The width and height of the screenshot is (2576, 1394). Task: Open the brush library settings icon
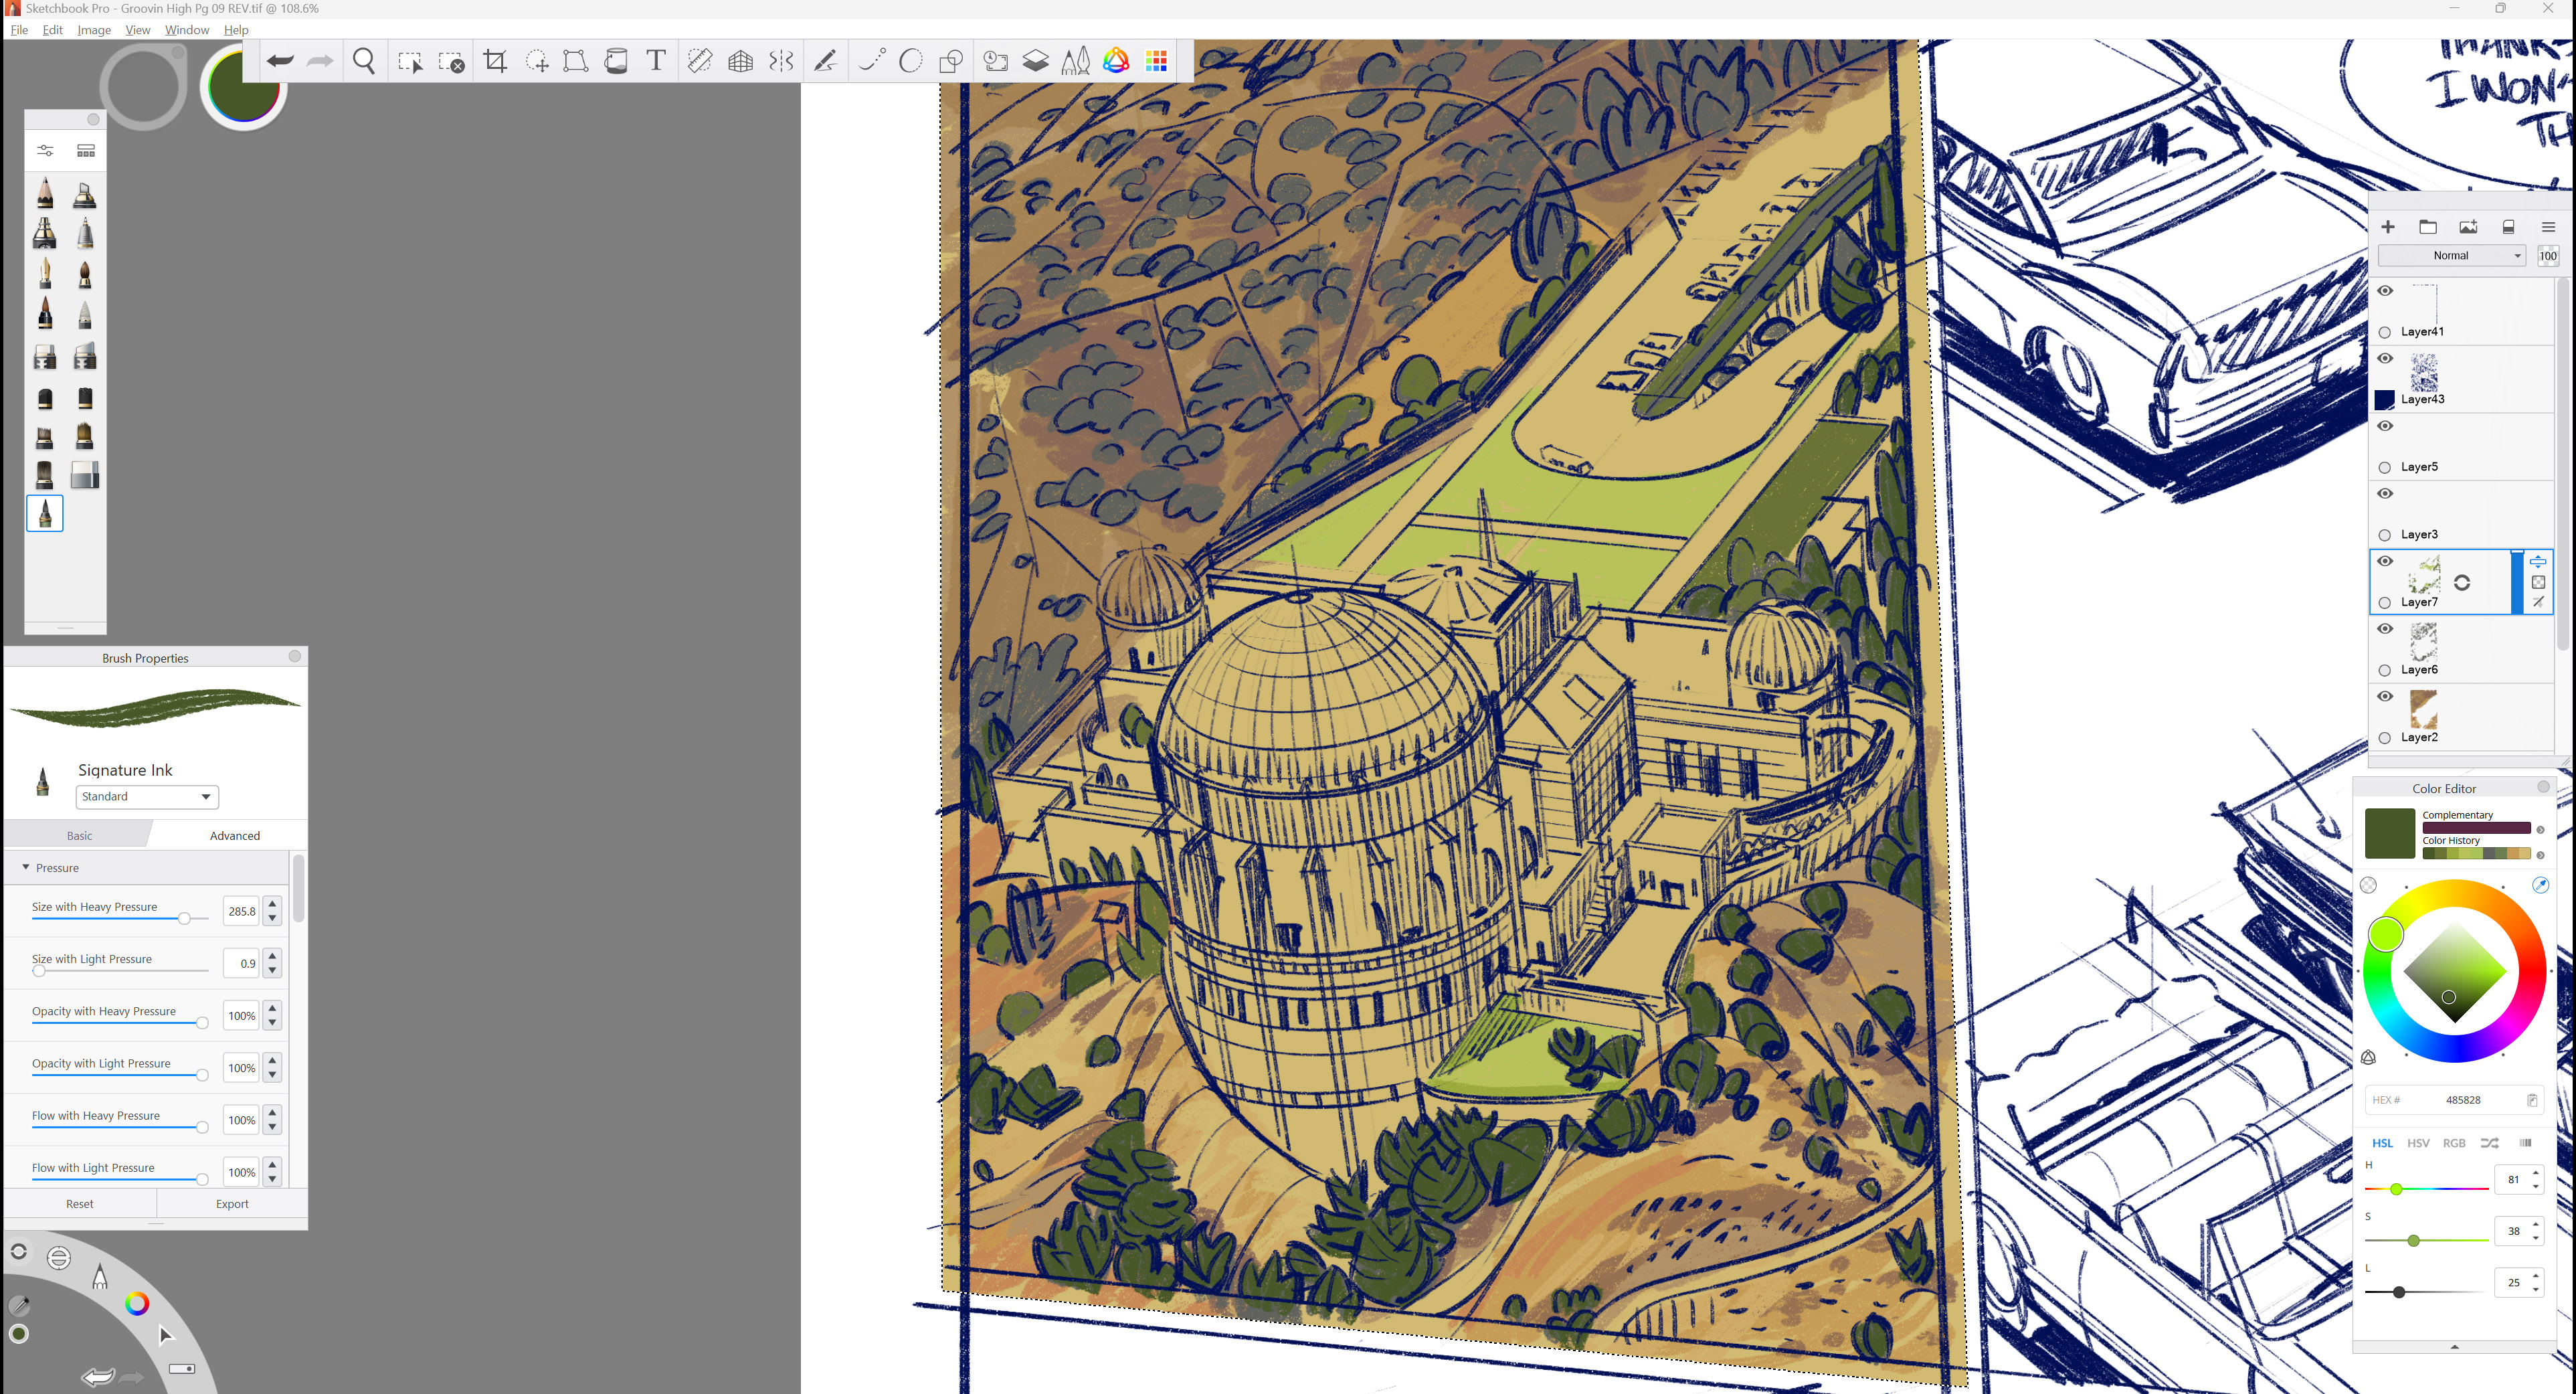coord(45,150)
